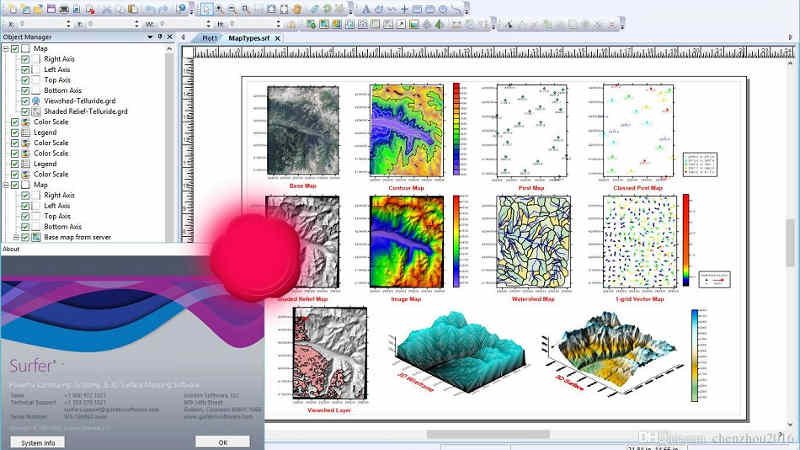Click the Contour Map color scale bar

click(x=456, y=129)
